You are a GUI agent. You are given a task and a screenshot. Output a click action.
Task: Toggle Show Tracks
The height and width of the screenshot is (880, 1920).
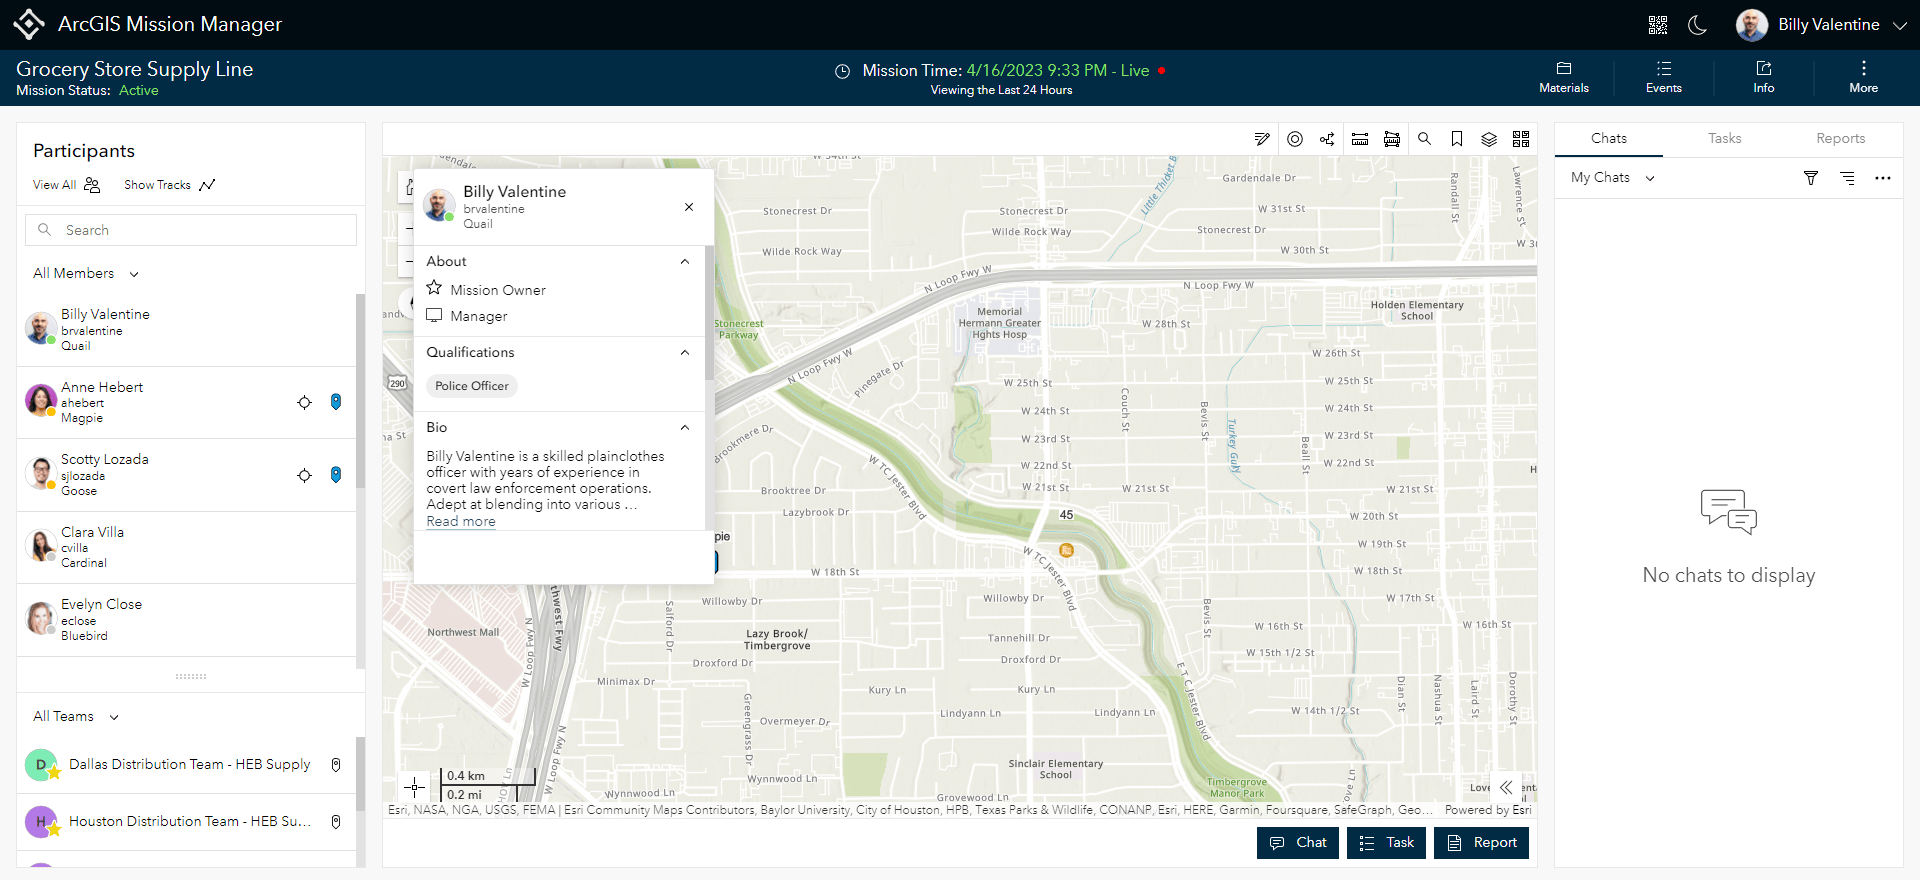(169, 185)
